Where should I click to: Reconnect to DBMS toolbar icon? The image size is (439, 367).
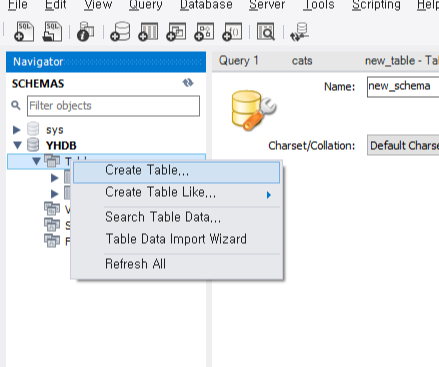coord(299,32)
